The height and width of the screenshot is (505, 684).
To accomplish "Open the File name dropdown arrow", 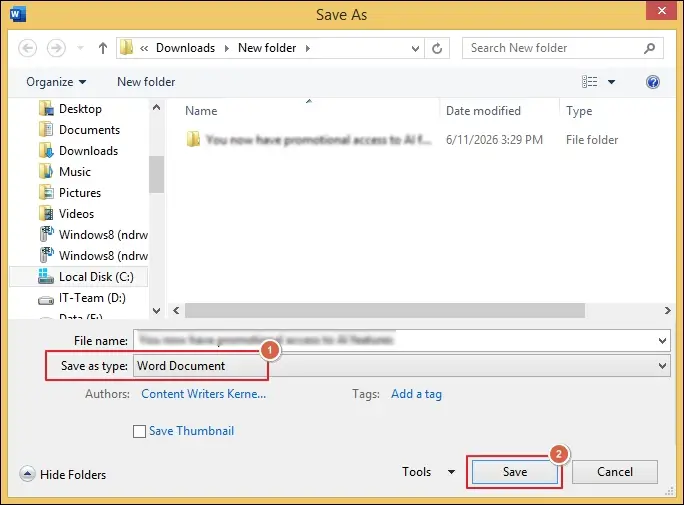I will pyautogui.click(x=663, y=341).
